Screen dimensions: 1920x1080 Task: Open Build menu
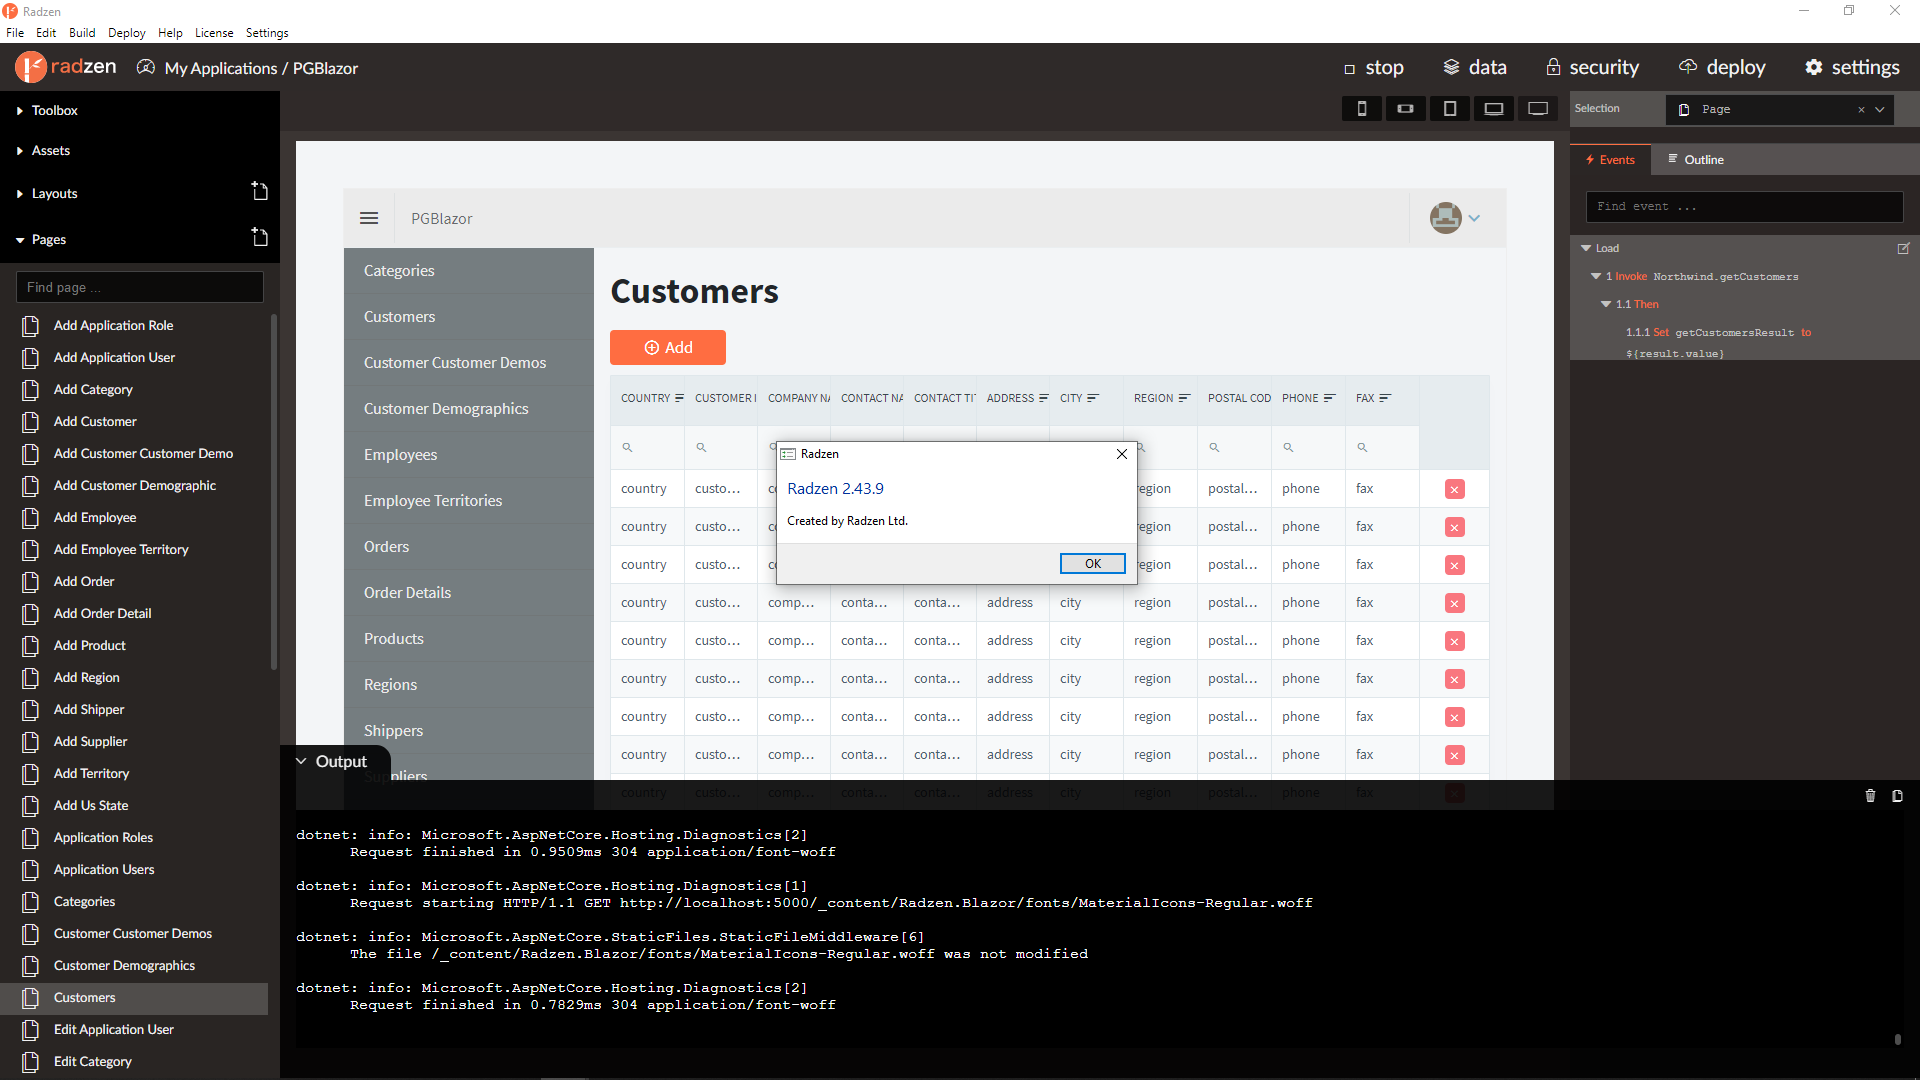[x=82, y=32]
